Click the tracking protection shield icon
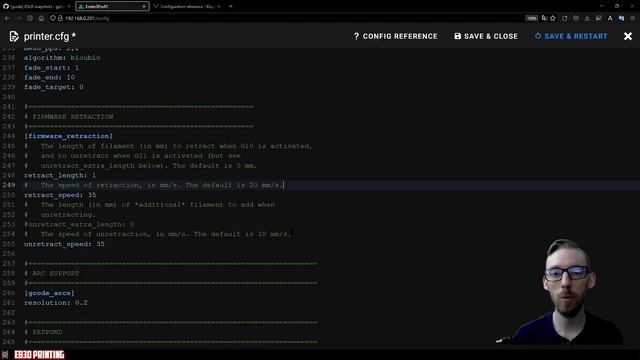Viewport: 640px width, 360px height. [x=53, y=18]
